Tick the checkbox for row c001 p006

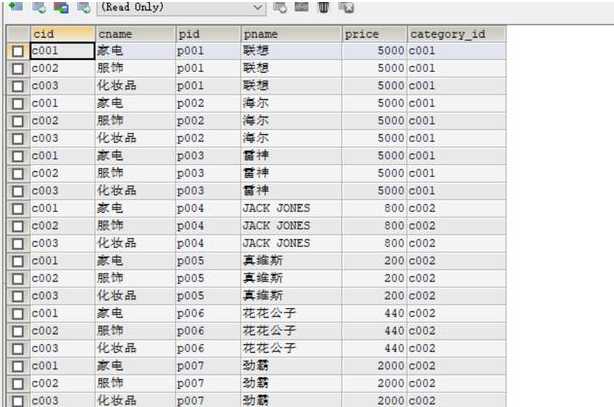tap(18, 314)
